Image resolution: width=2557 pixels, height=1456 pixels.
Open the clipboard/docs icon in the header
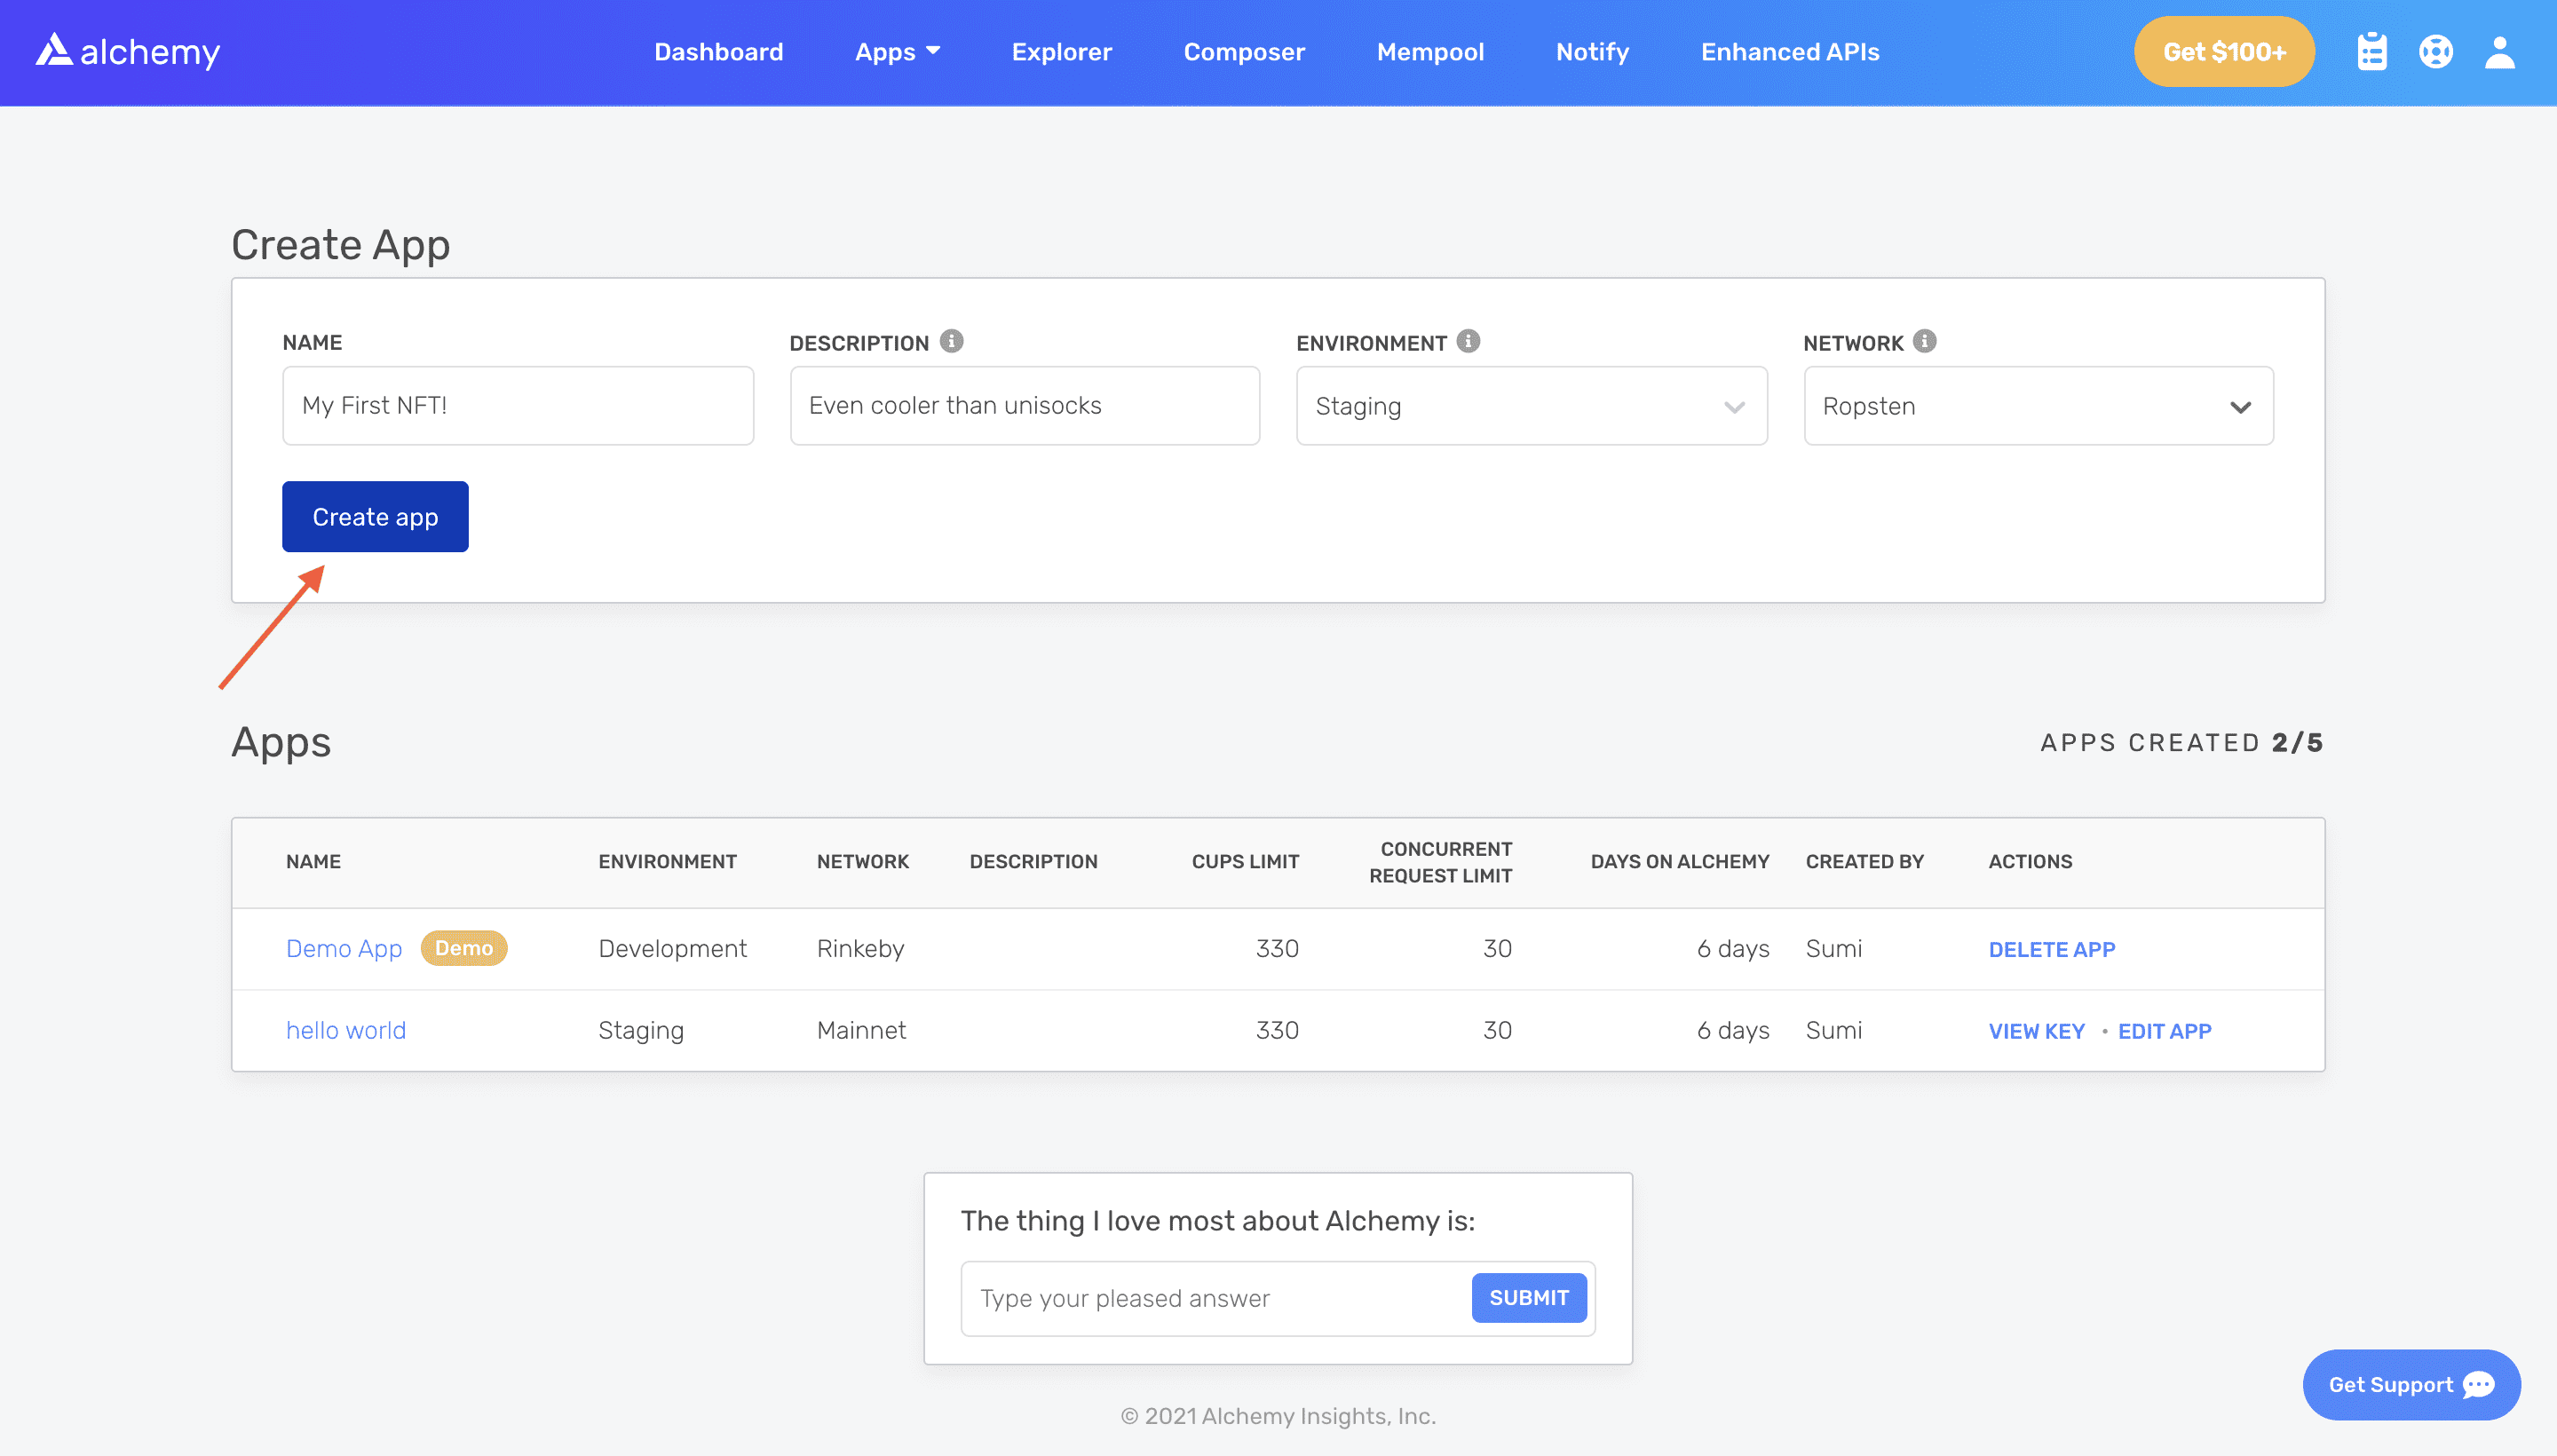(x=2371, y=51)
